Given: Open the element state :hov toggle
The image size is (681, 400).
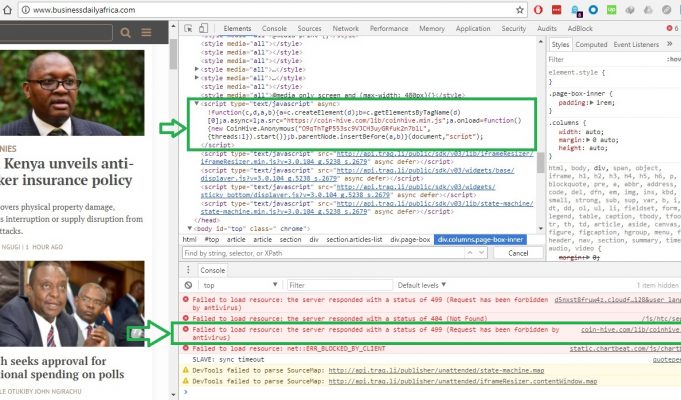Looking at the screenshot, I should coord(674,60).
